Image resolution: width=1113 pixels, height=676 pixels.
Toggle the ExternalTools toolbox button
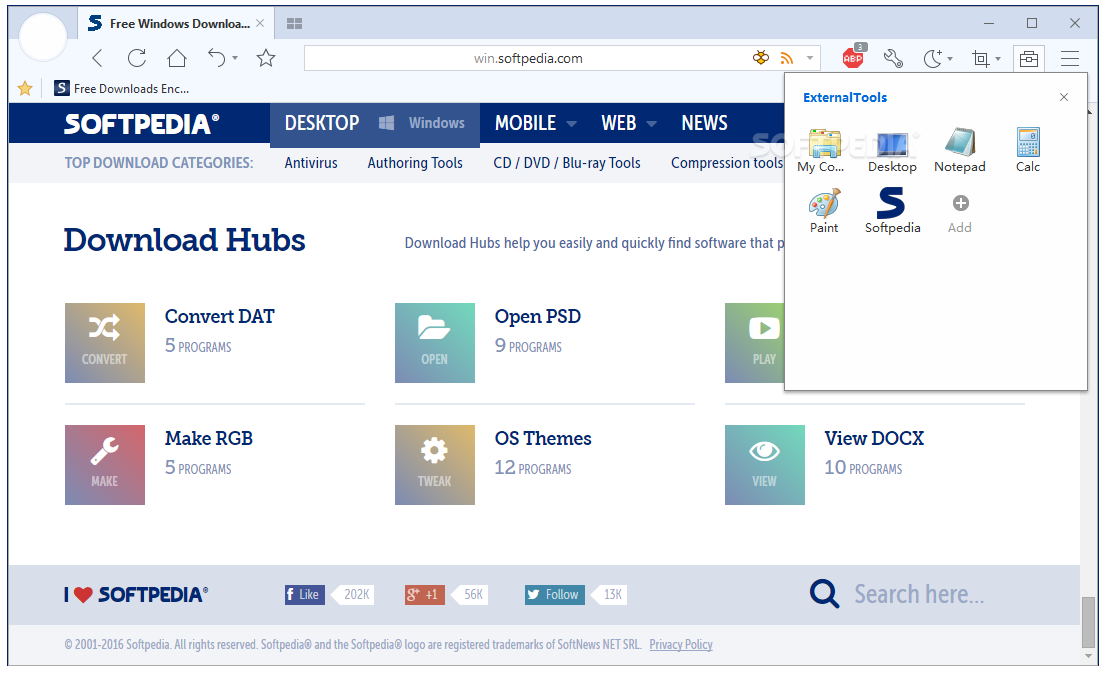pyautogui.click(x=1029, y=58)
